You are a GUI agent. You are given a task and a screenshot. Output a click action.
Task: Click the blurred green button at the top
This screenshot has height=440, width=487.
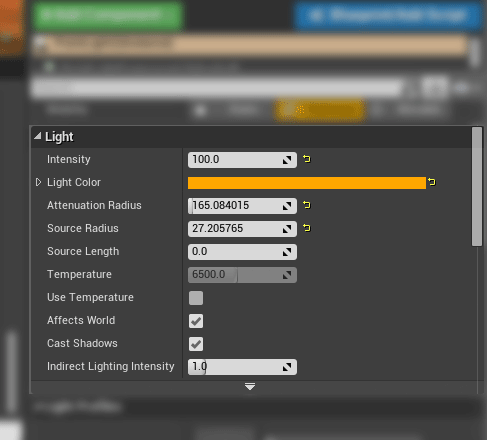click(107, 15)
